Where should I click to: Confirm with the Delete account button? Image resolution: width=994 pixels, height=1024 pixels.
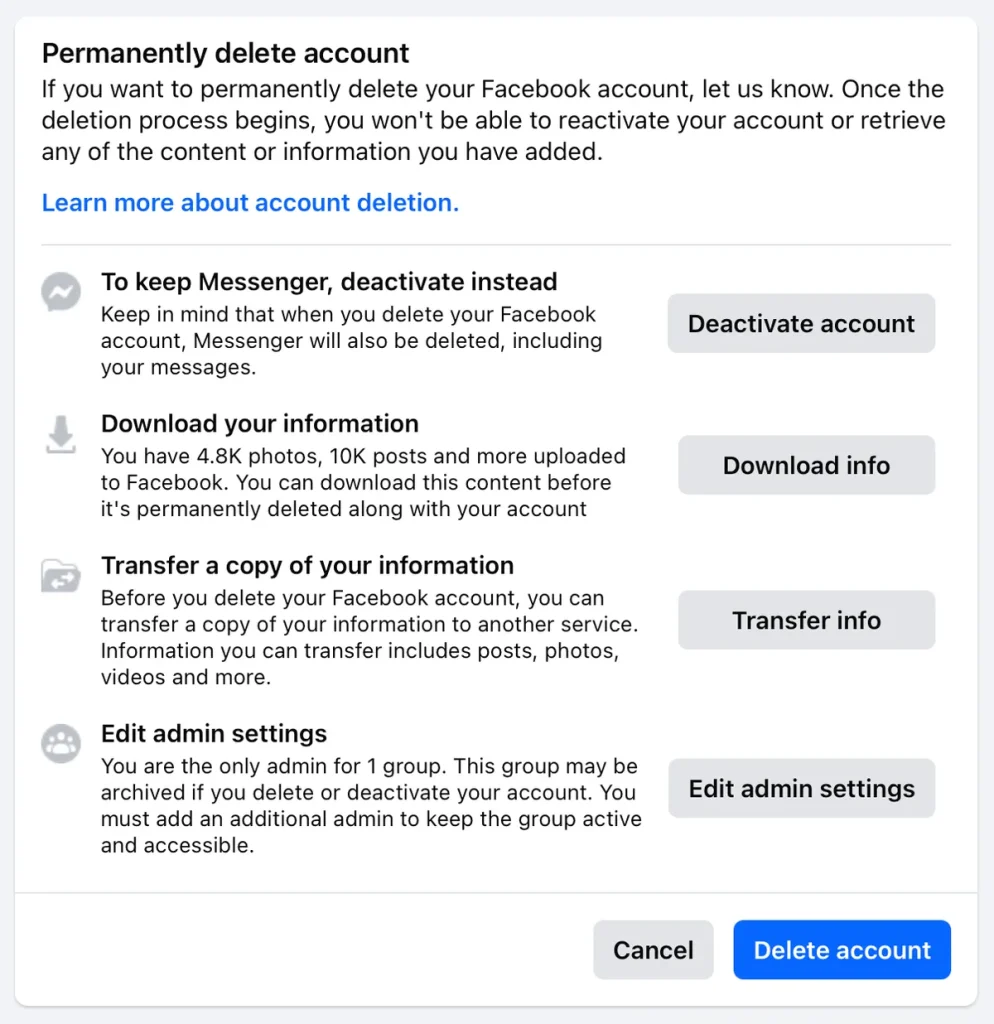pyautogui.click(x=841, y=950)
